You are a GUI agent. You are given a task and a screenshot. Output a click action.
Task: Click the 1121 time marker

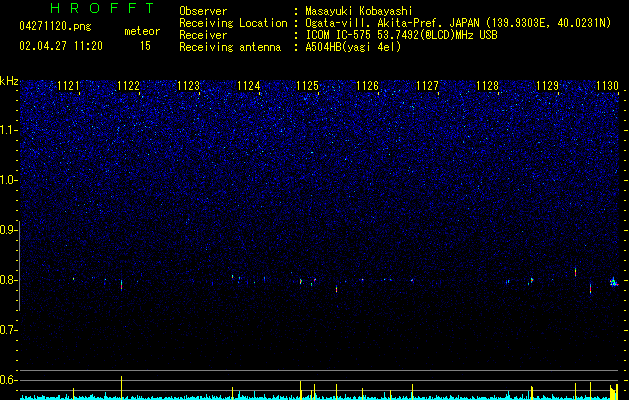pyautogui.click(x=69, y=86)
